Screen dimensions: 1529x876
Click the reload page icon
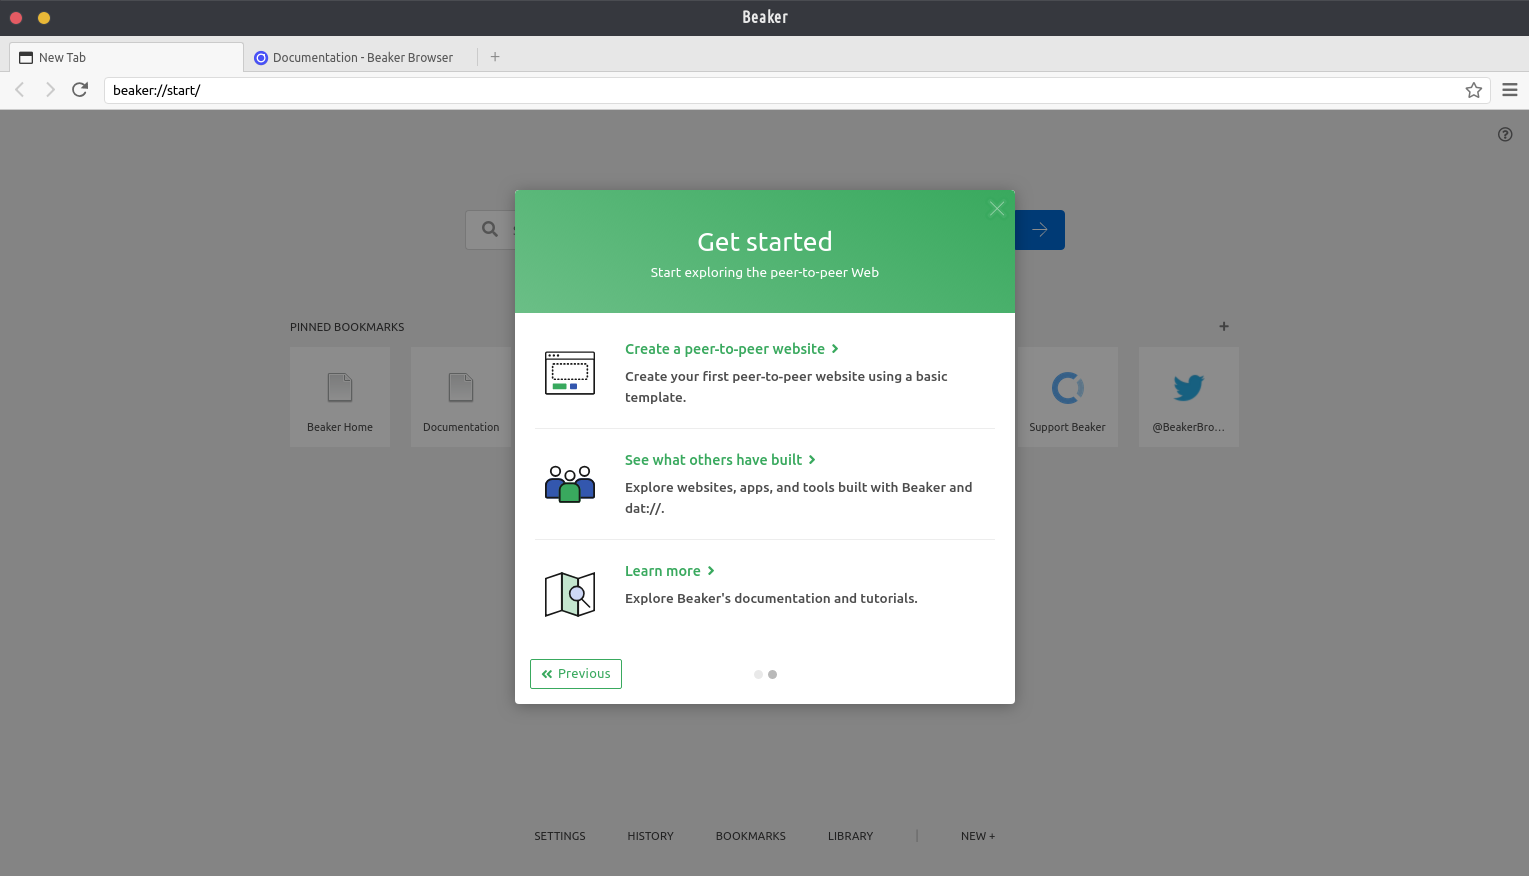tap(80, 90)
